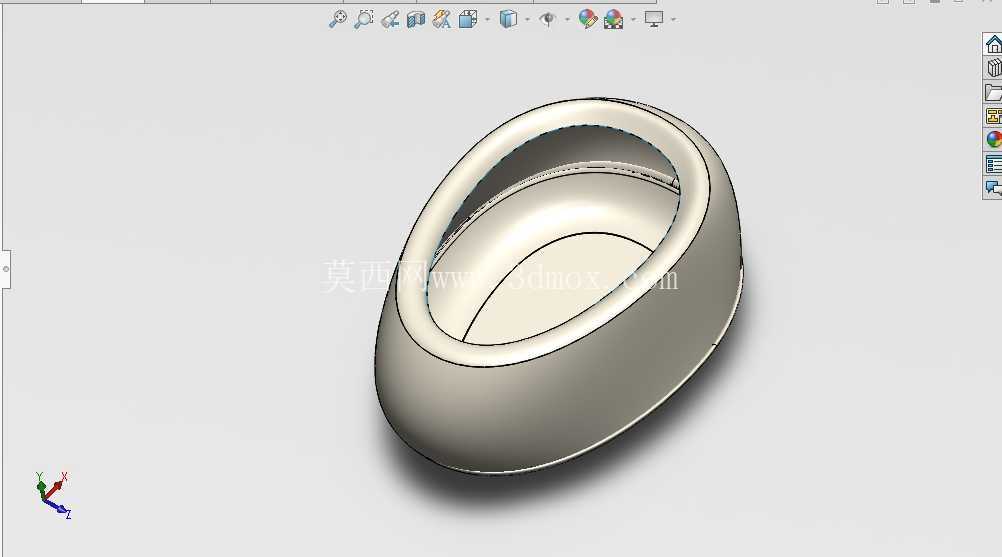Open the SolidWorks Forum speech-bubble tab
Viewport: 1002px width, 557px height.
pos(992,188)
